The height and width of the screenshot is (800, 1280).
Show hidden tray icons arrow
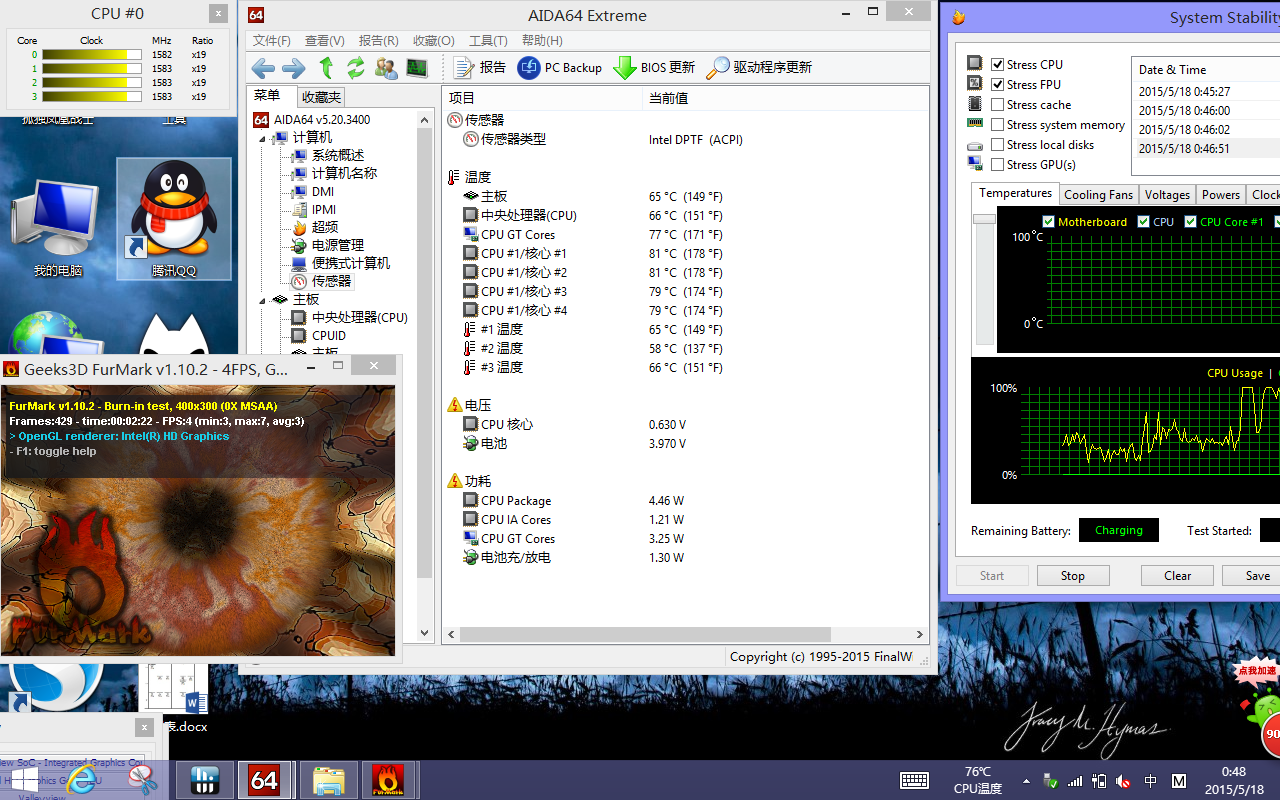click(1026, 781)
